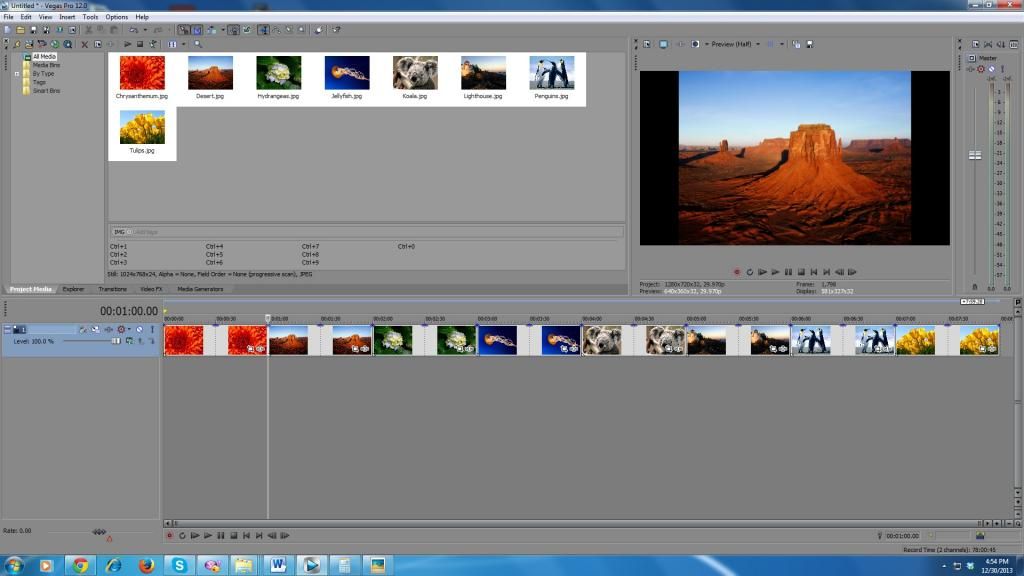Click the Cut scissors icon in toolbar
The image size is (1024, 576).
coord(88,30)
